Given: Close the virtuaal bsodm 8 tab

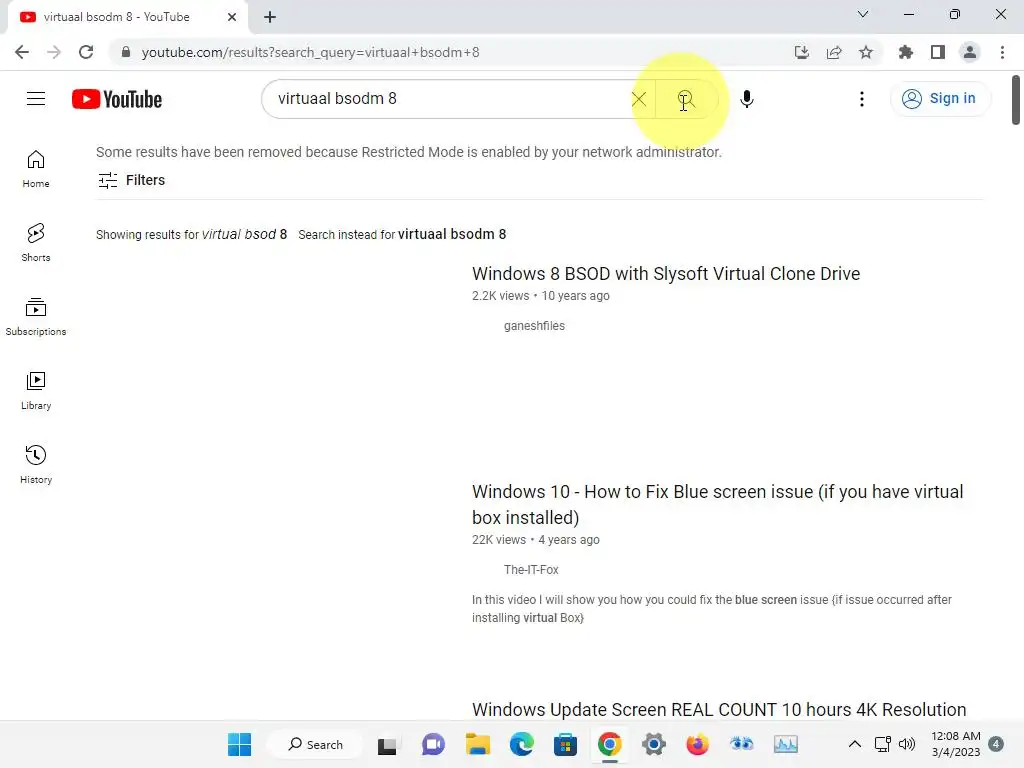Looking at the screenshot, I should pos(232,17).
